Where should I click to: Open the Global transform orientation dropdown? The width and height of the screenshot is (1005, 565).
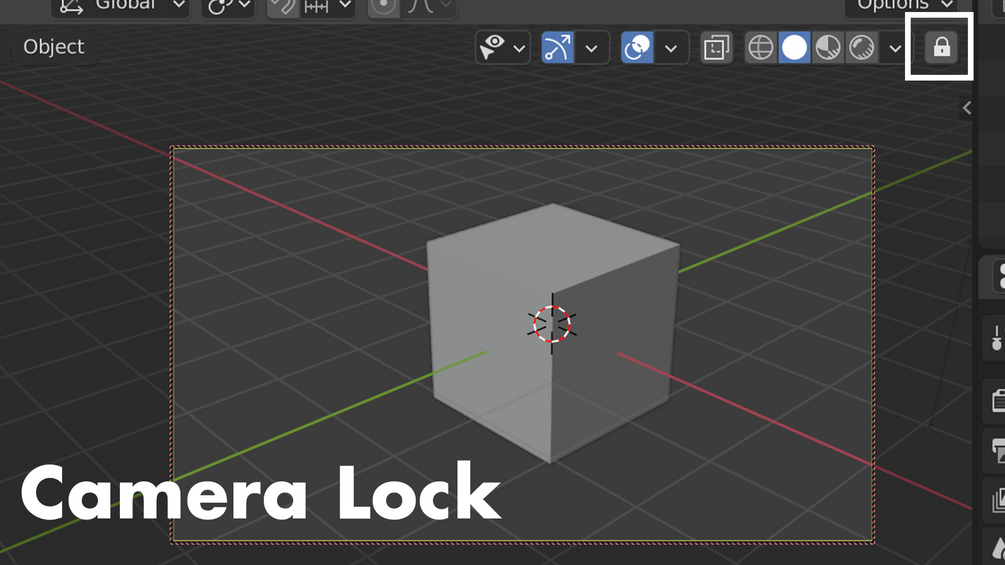pos(120,6)
